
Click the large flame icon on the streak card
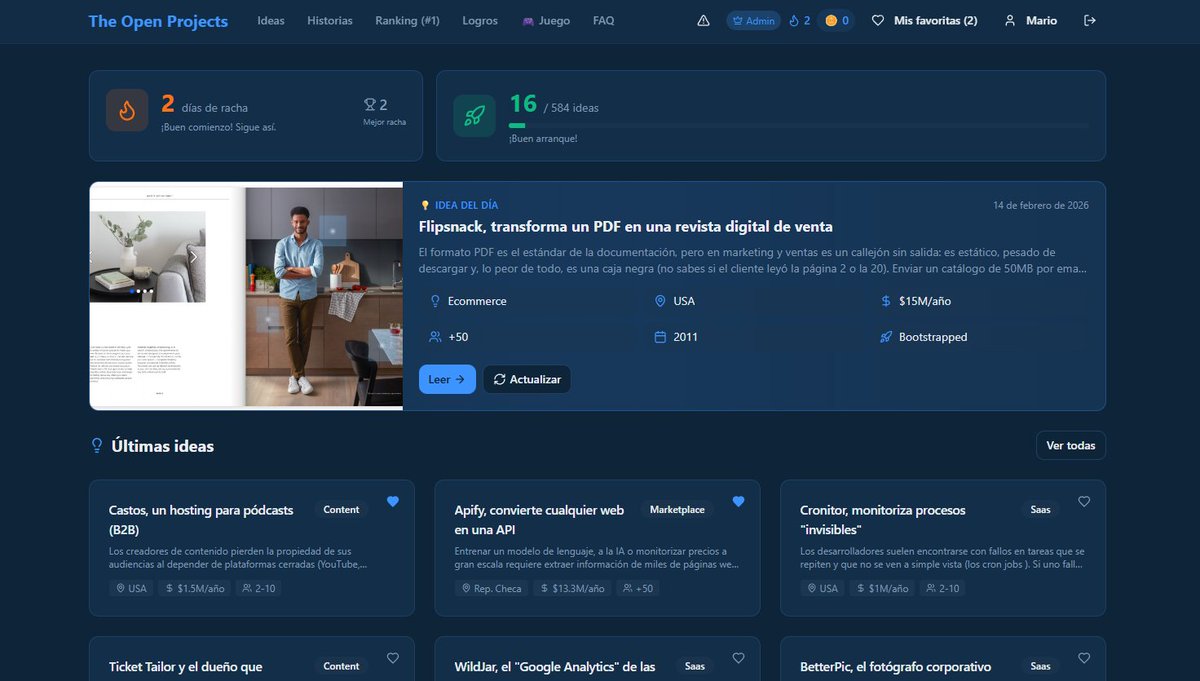[x=127, y=111]
